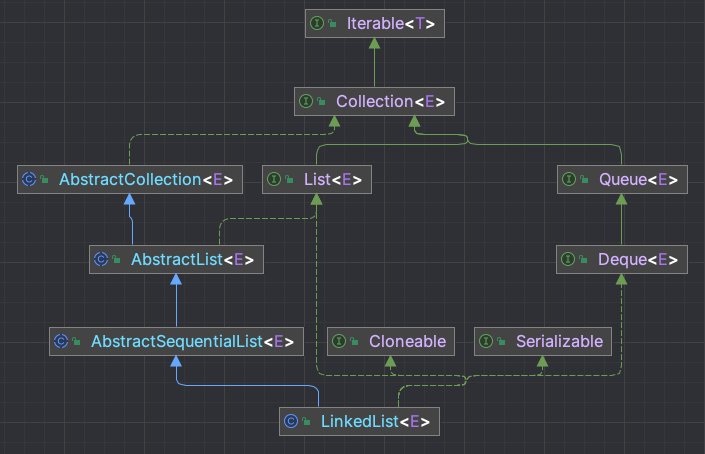The width and height of the screenshot is (705, 454).
Task: Click the AbstractList<E> name text
Action: 192,259
